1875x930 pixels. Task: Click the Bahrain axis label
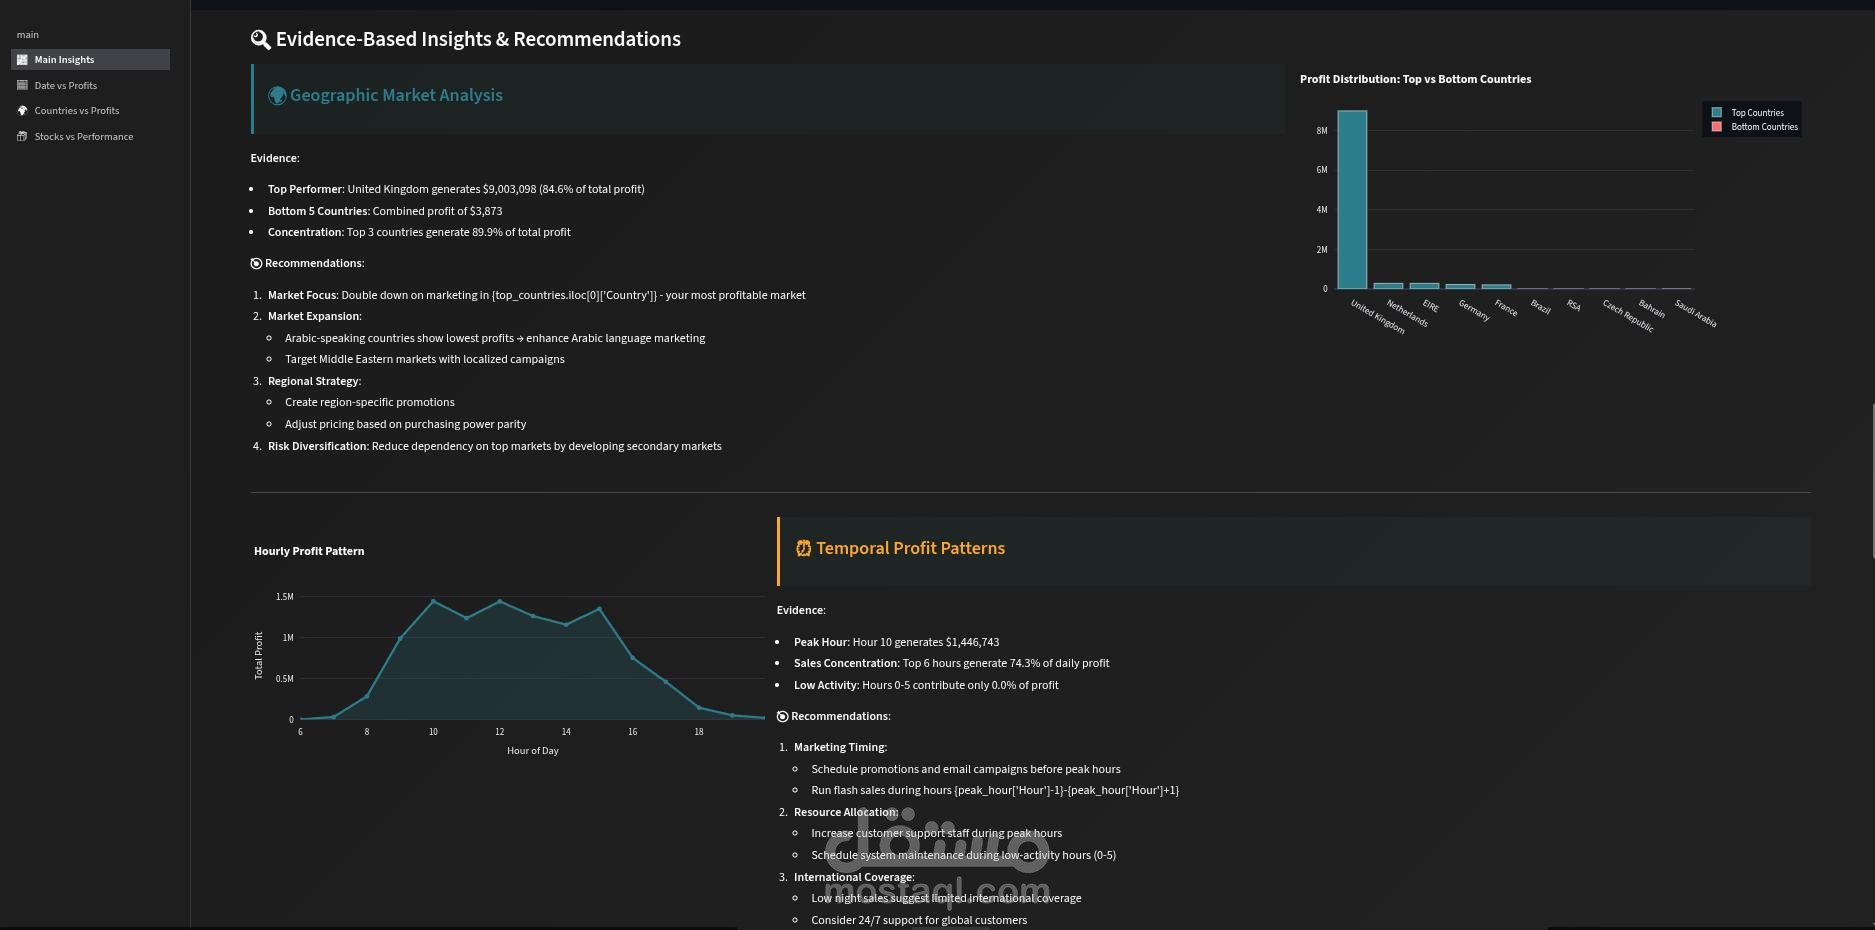(1651, 309)
